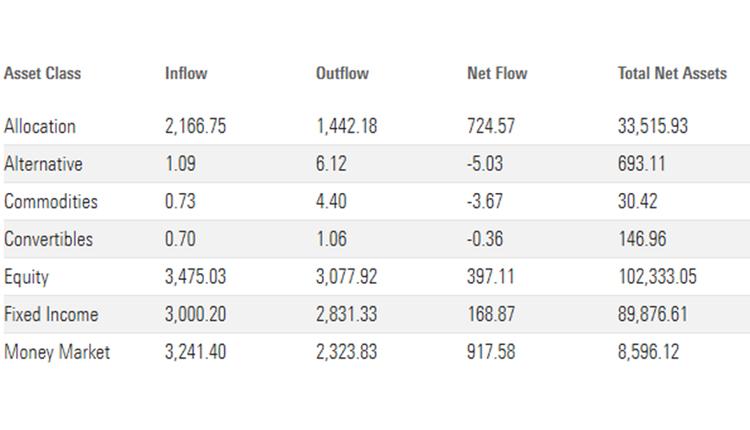
Task: Select the Allocation row label
Action: [x=40, y=126]
